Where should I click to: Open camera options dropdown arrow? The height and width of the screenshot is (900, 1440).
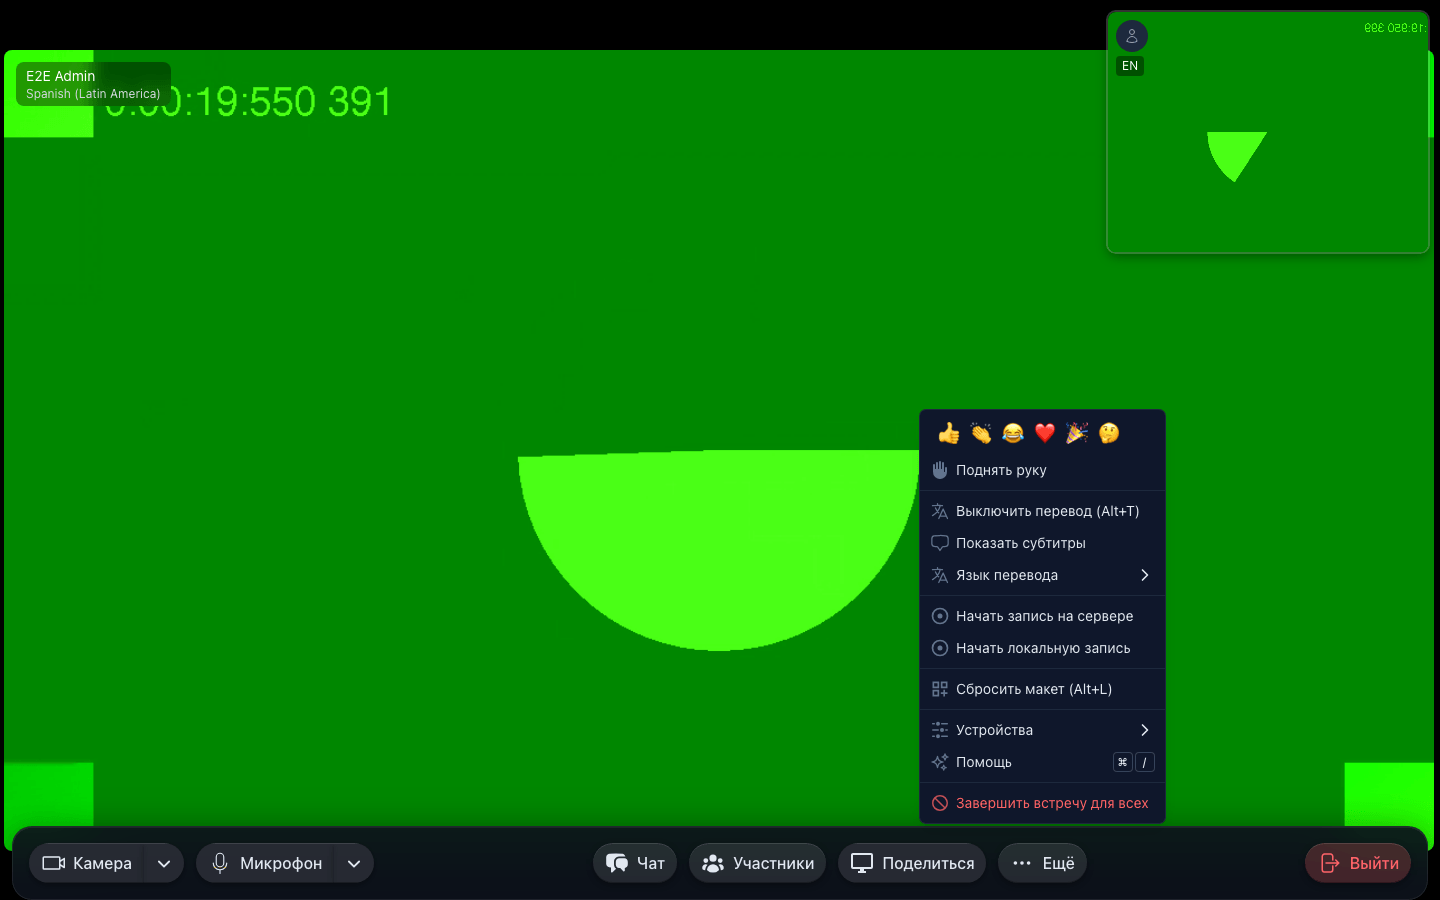(x=164, y=863)
